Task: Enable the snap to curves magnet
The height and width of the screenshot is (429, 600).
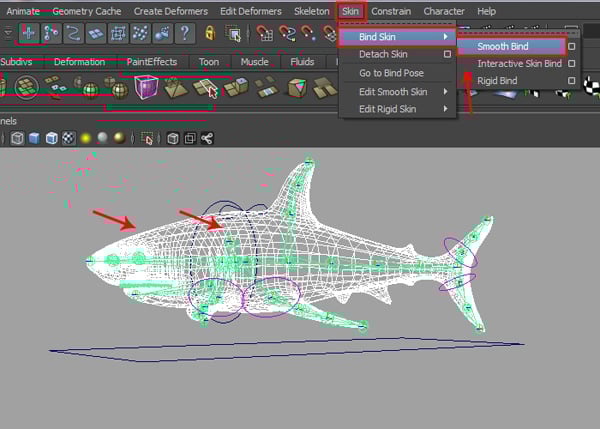Action: pos(287,33)
